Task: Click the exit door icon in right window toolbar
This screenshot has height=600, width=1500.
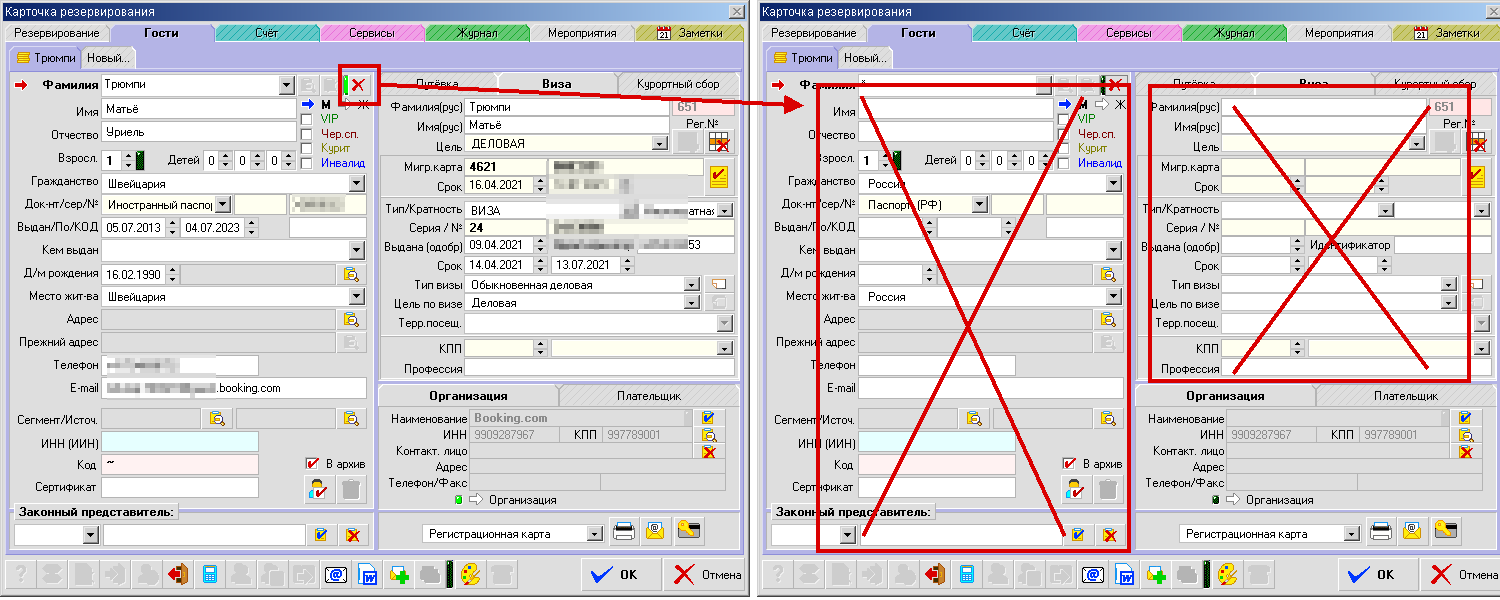Action: pos(936,575)
